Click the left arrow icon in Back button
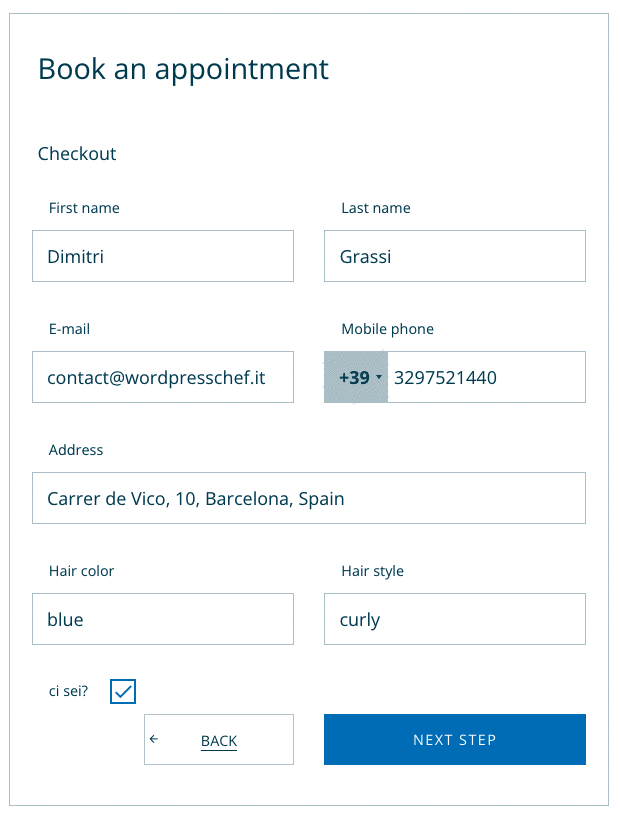This screenshot has width=620, height=820. click(154, 740)
